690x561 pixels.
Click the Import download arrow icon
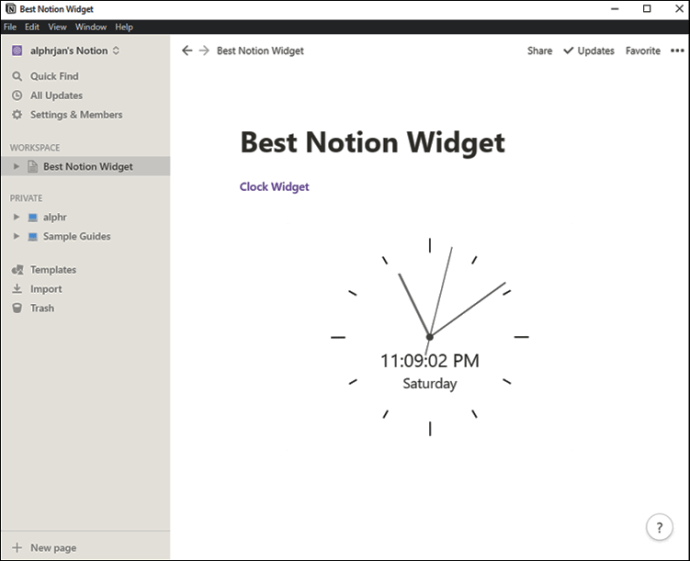tap(17, 289)
